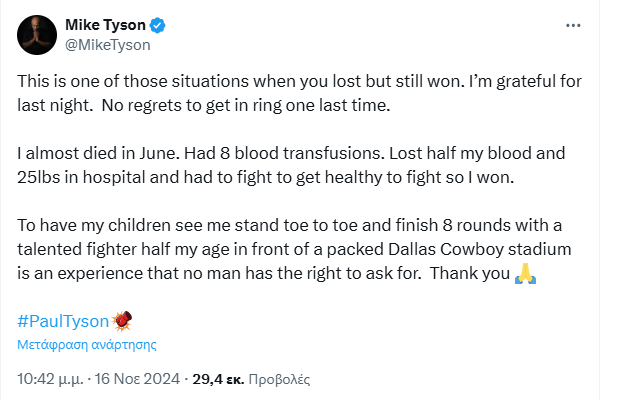Open the Mike Tyson display name link

pos(104,24)
